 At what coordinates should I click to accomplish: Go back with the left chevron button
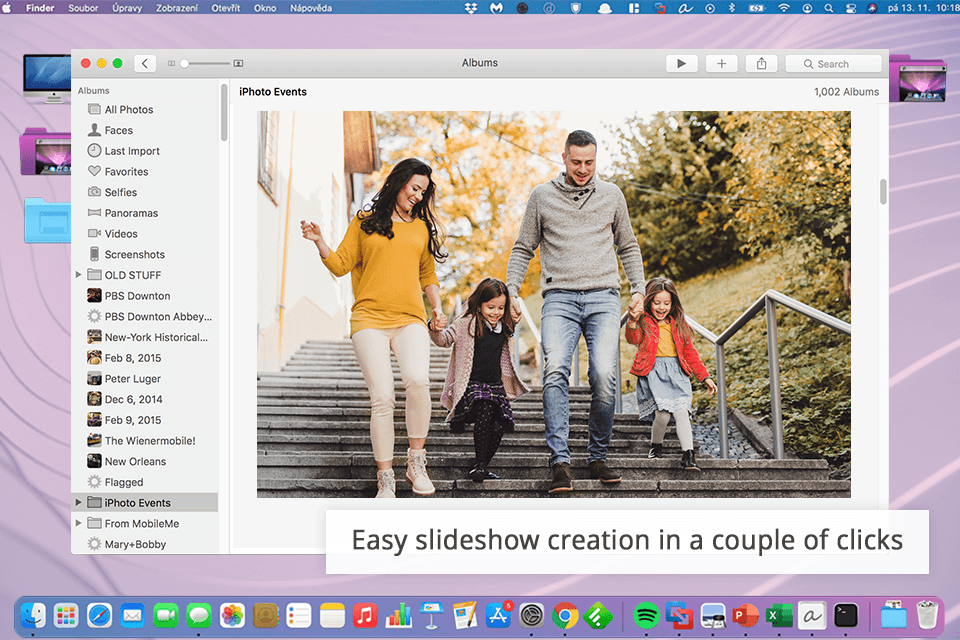coord(145,64)
